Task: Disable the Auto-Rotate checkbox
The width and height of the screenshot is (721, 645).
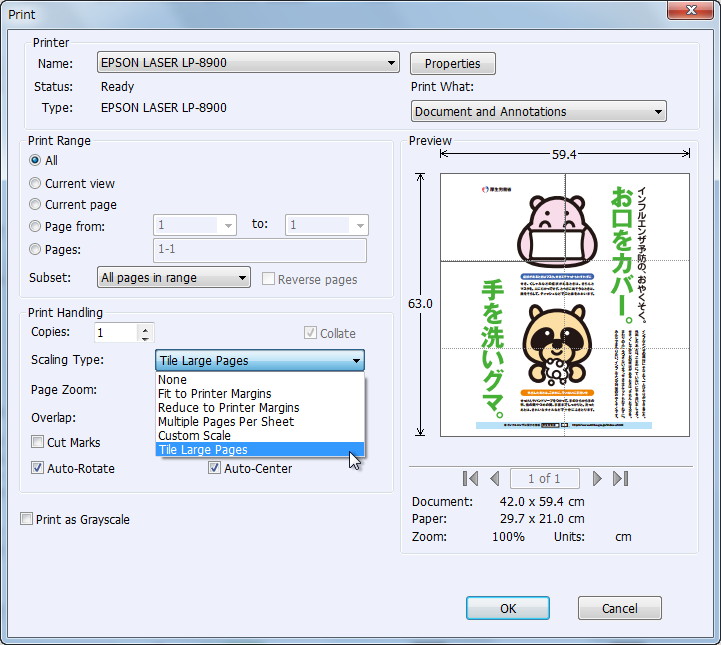Action: pyautogui.click(x=37, y=468)
